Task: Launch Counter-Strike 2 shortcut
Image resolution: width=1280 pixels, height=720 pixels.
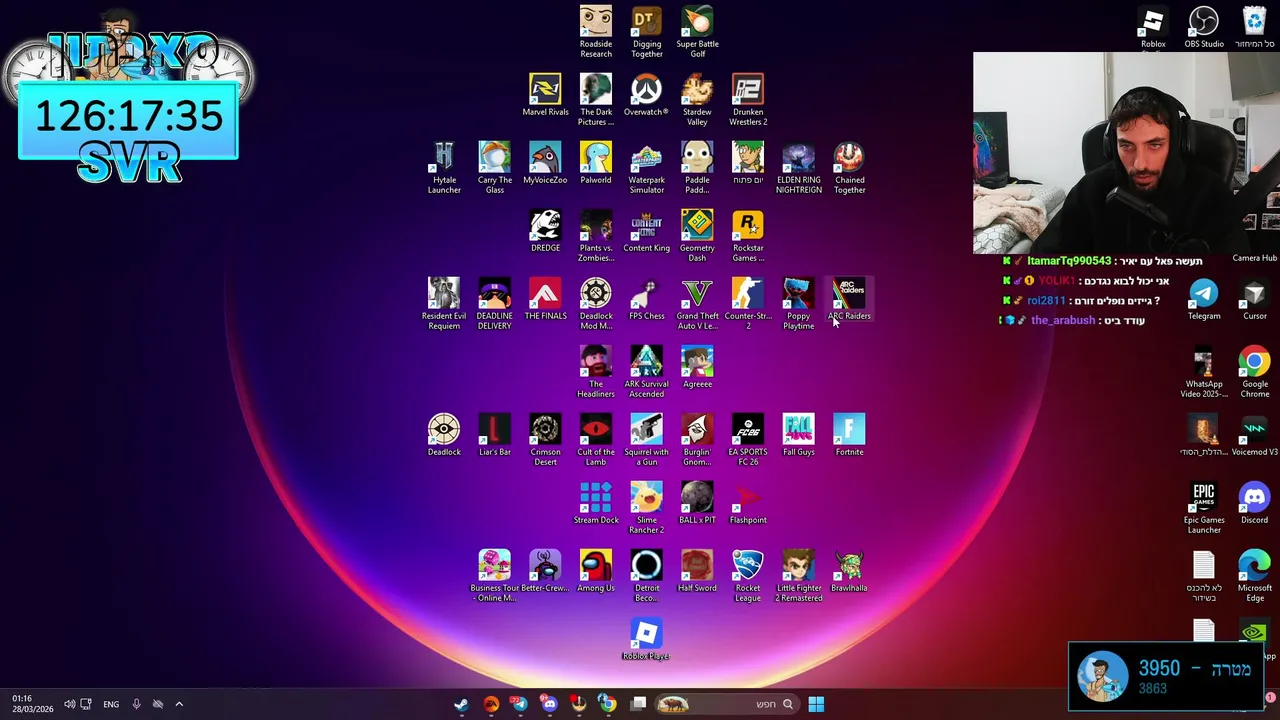Action: (748, 304)
